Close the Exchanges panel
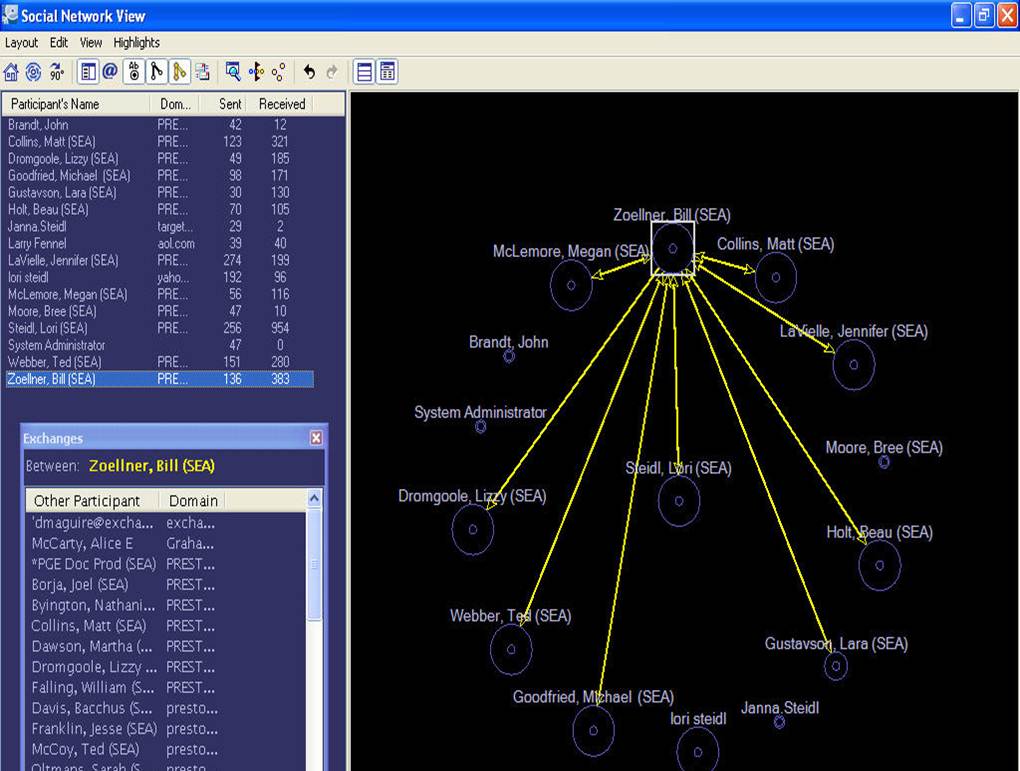Image resolution: width=1020 pixels, height=771 pixels. [316, 438]
